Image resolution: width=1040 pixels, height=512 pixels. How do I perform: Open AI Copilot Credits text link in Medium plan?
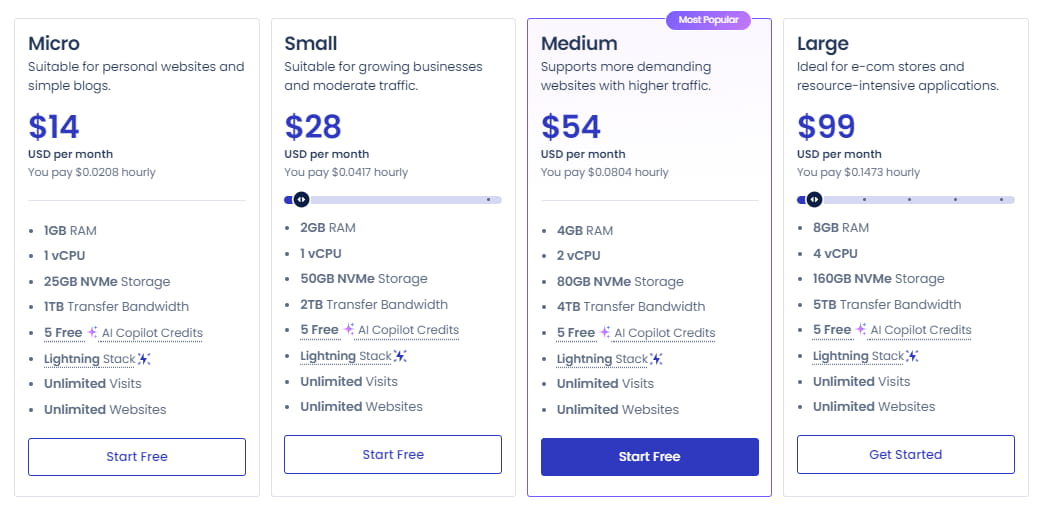pyautogui.click(x=665, y=333)
